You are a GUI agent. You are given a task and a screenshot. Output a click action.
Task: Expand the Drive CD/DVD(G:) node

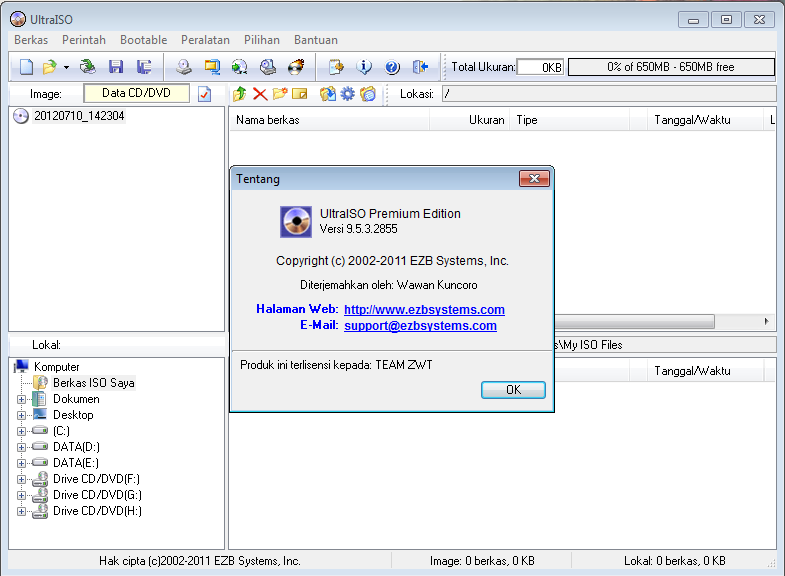click(21, 495)
